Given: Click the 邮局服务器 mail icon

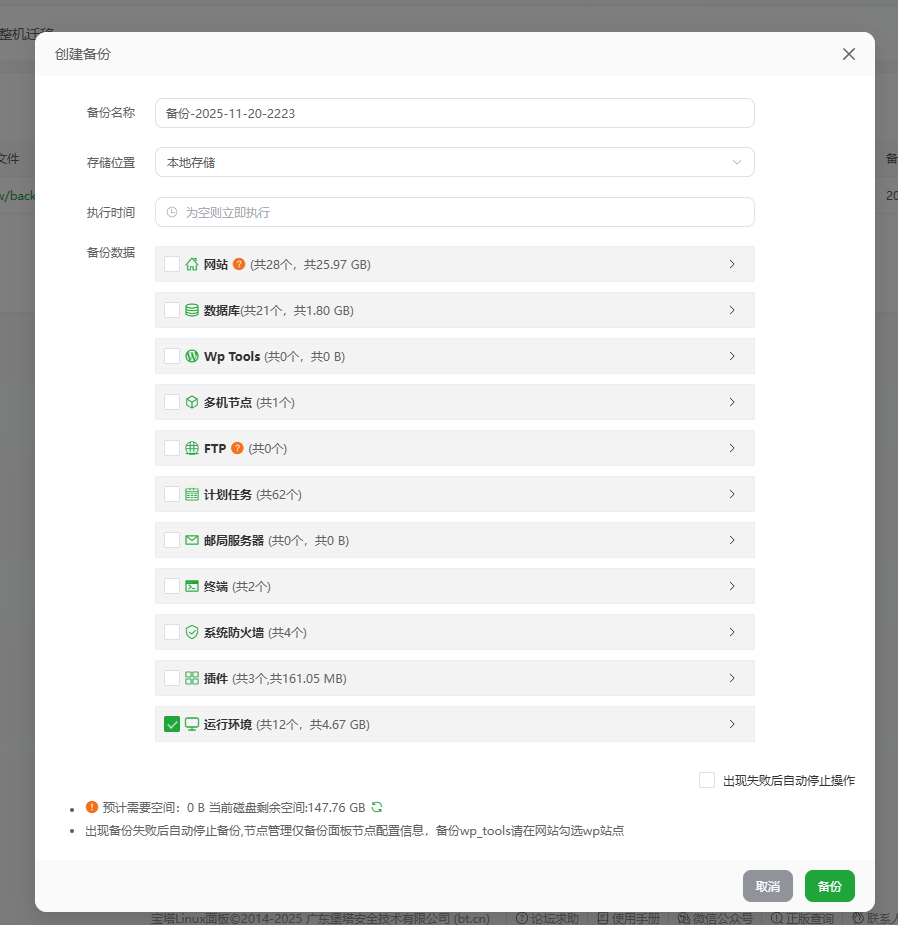Looking at the screenshot, I should point(193,539).
